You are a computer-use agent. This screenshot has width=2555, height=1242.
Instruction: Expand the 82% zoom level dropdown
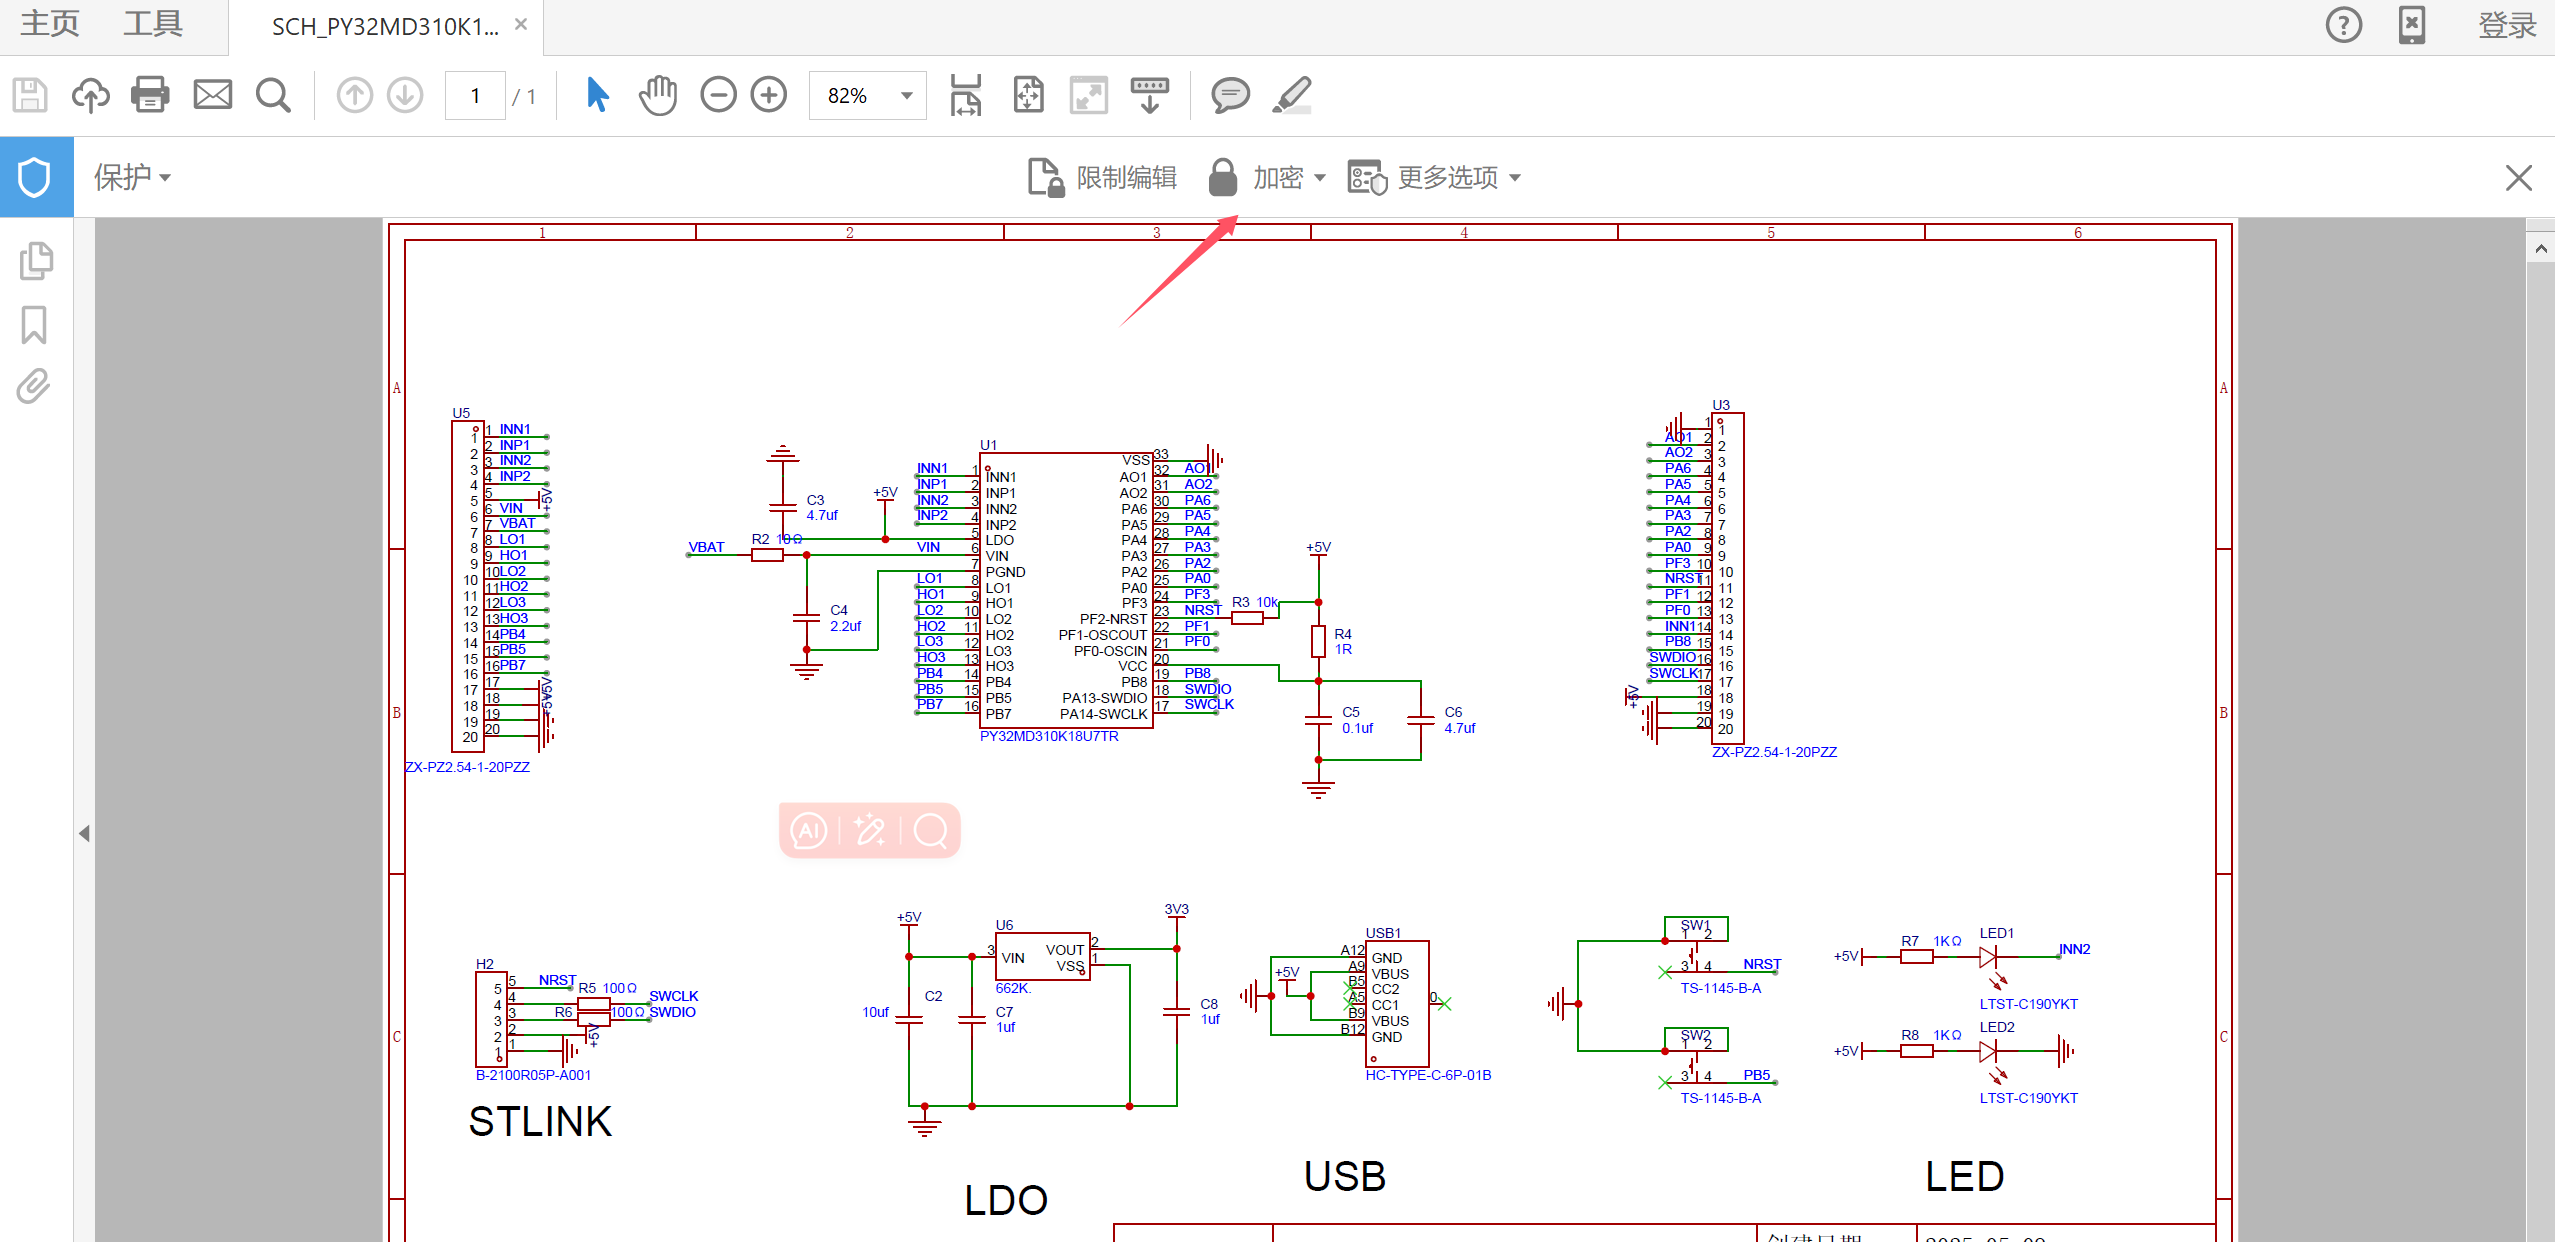click(906, 96)
